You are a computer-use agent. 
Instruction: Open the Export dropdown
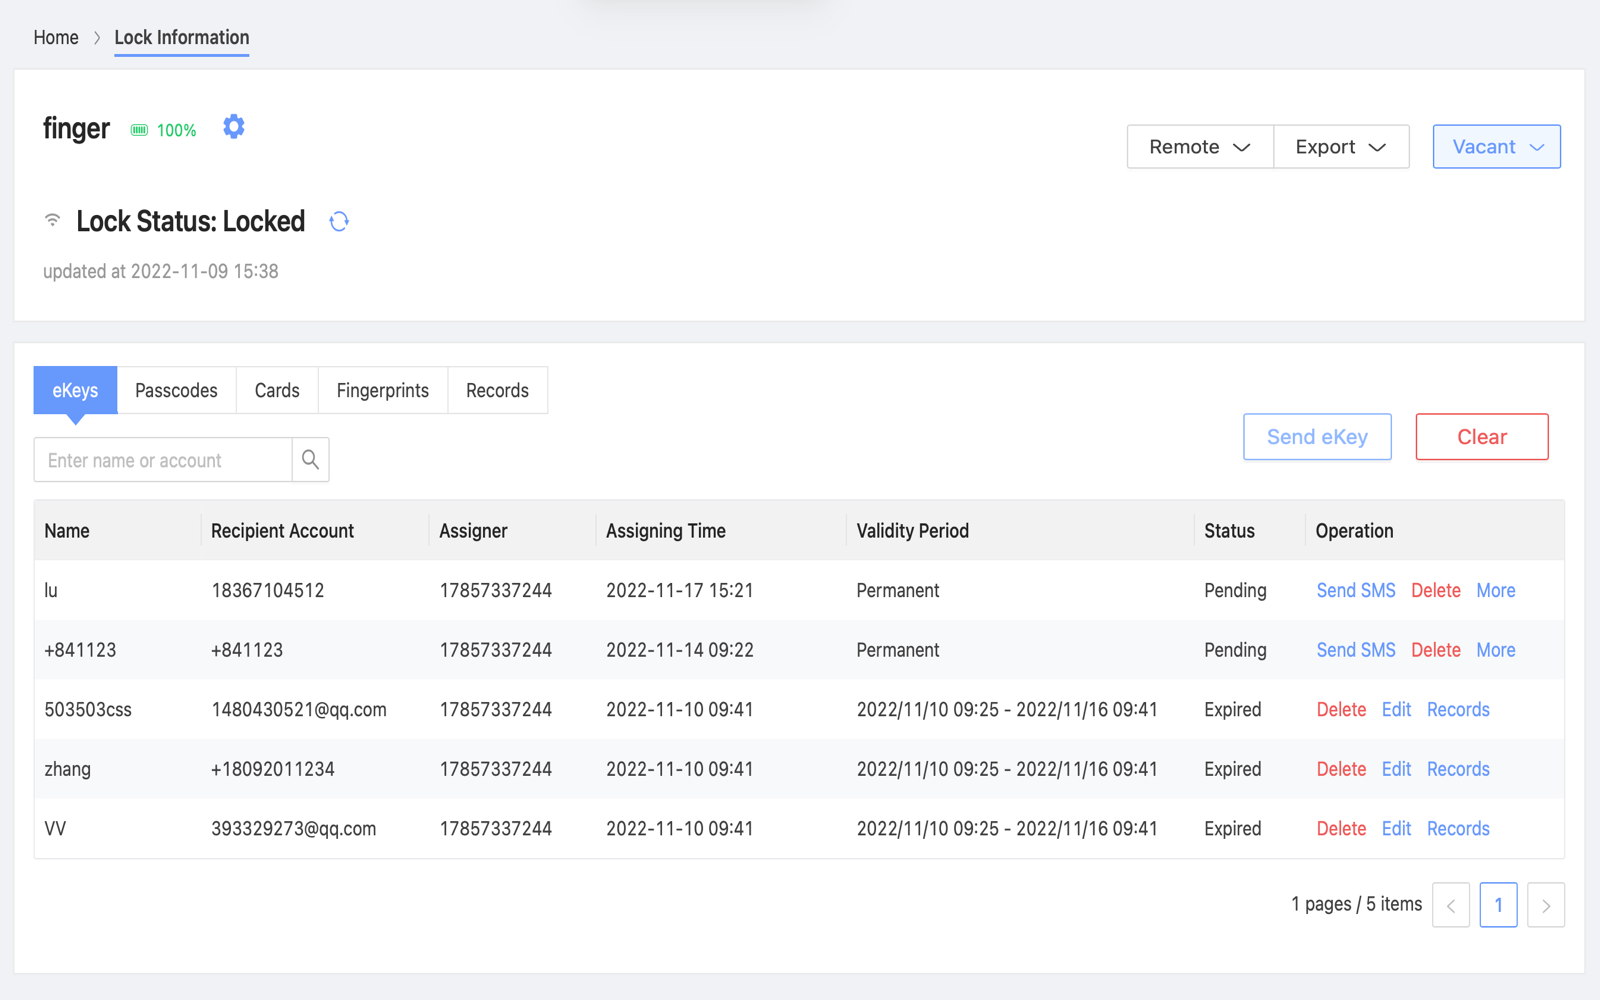(x=1341, y=147)
